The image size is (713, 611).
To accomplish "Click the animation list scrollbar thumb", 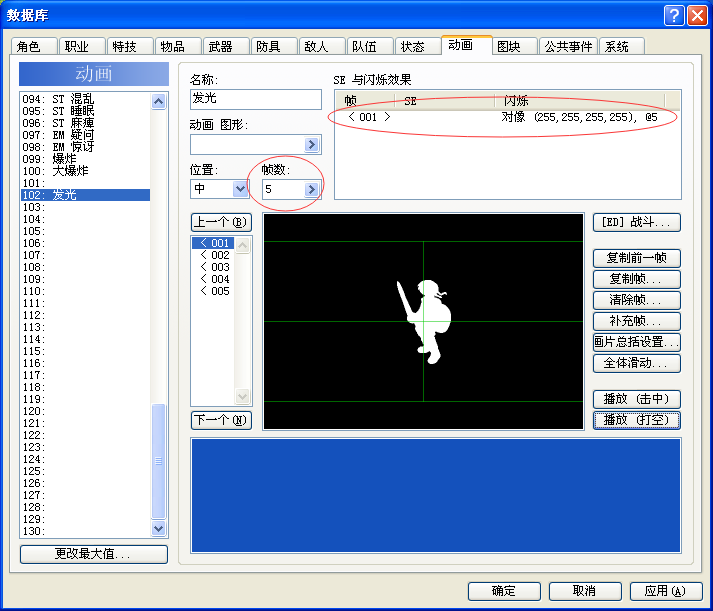I will 158,461.
